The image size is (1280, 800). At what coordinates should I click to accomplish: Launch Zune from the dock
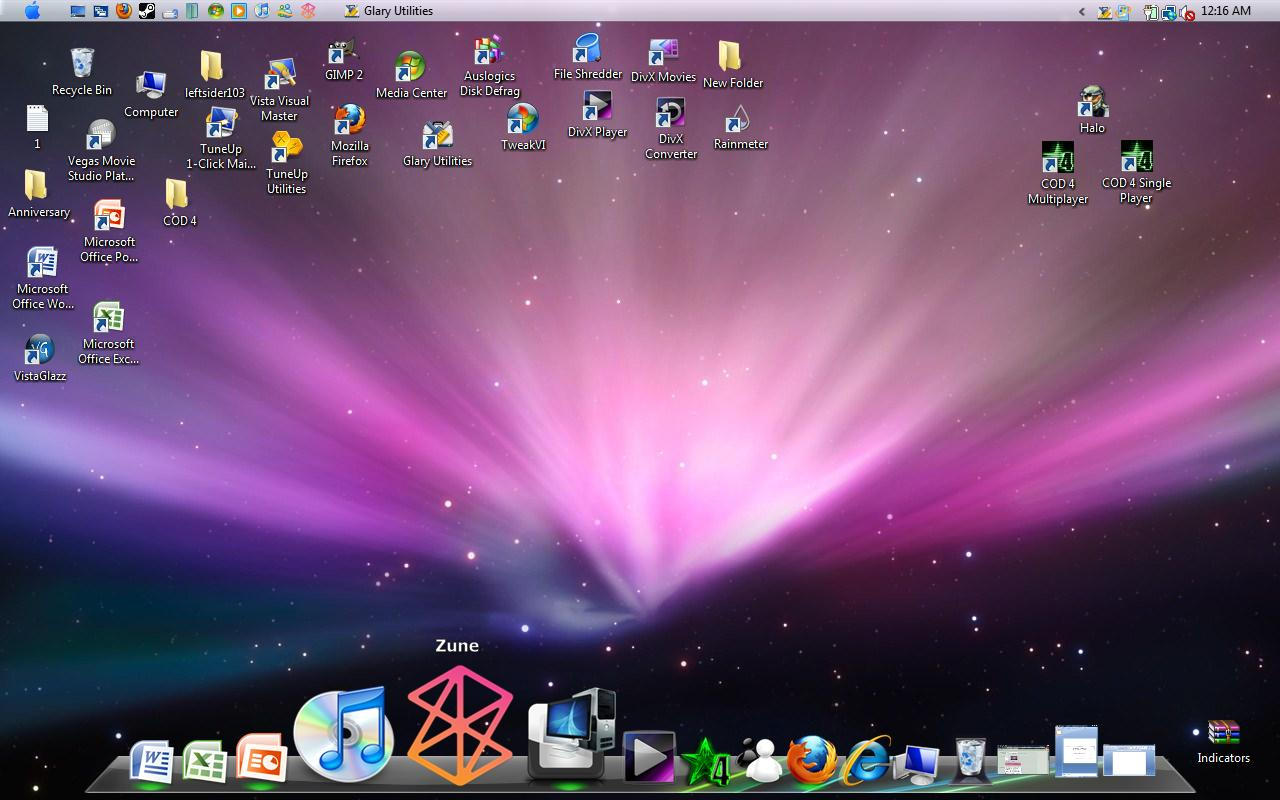tap(460, 725)
